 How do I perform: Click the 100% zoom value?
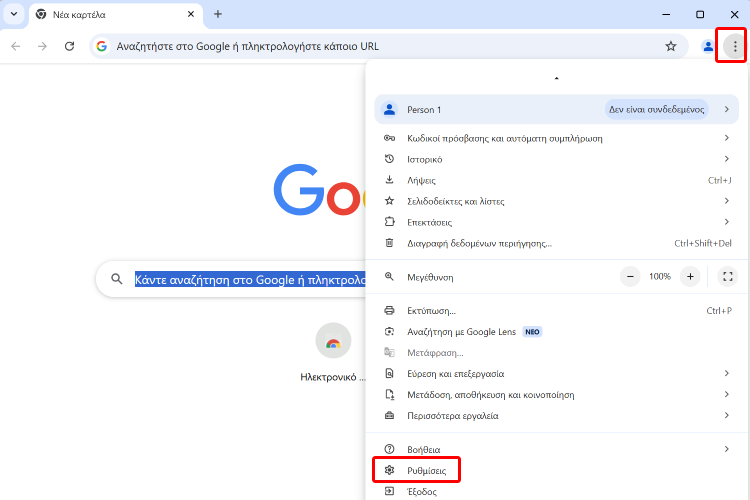[660, 277]
